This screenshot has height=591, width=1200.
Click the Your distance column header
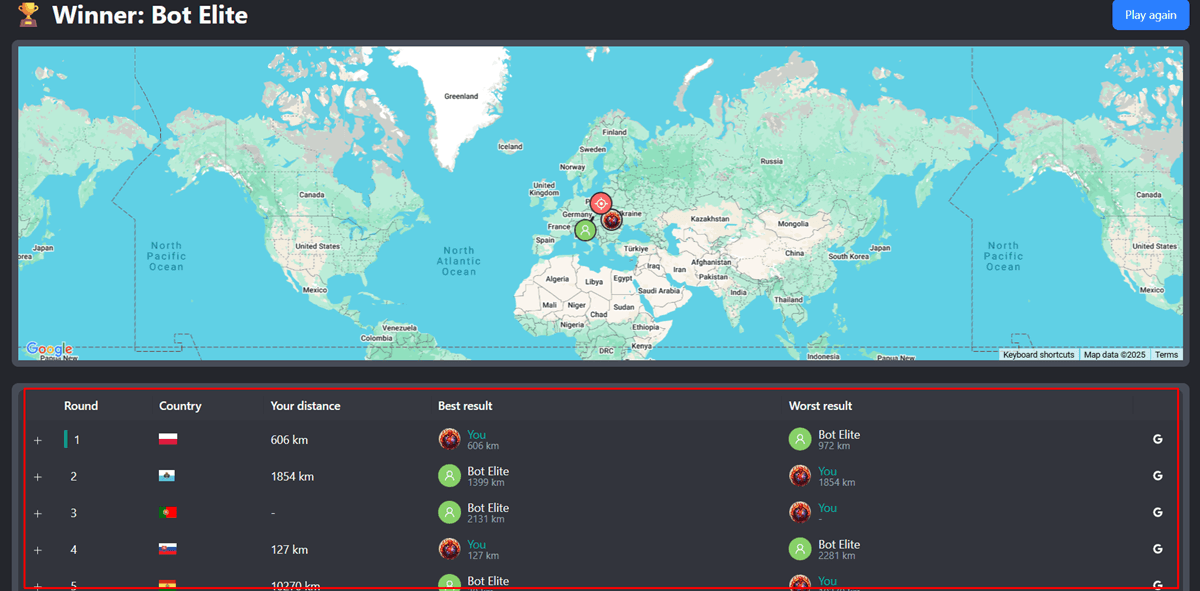tap(305, 406)
